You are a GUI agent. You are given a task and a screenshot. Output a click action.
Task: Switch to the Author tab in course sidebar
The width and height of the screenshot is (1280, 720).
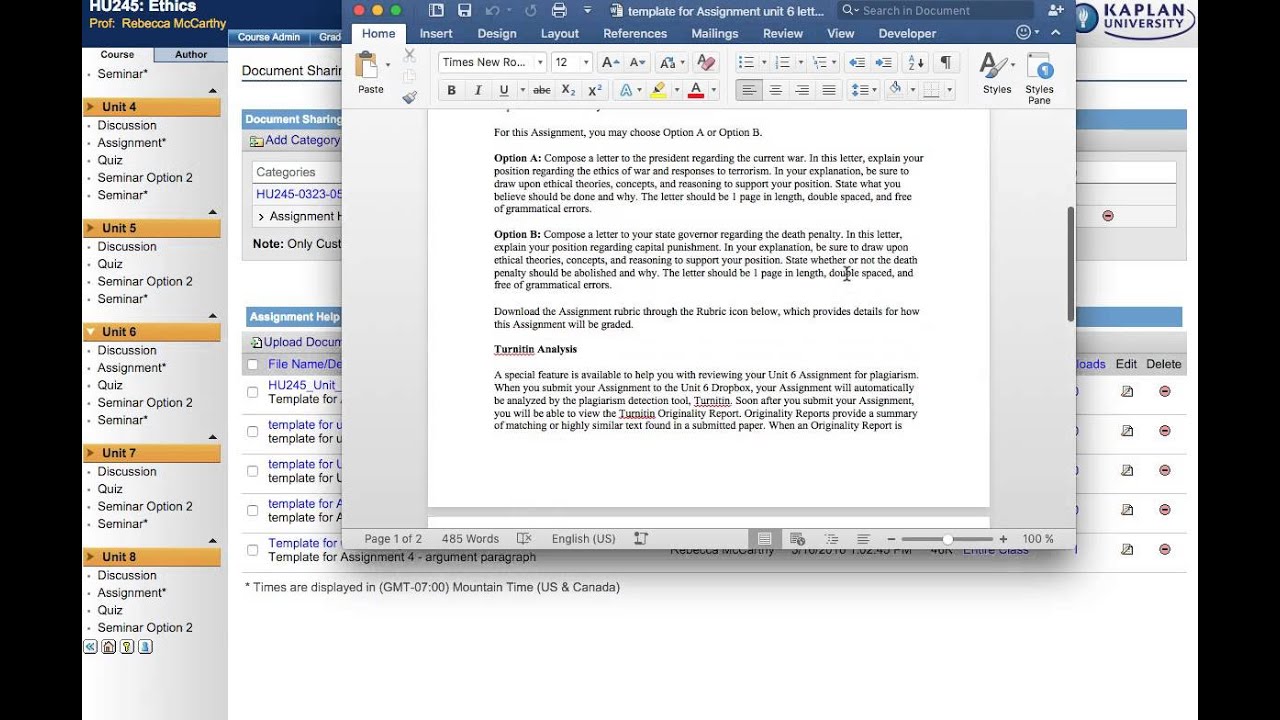[191, 55]
